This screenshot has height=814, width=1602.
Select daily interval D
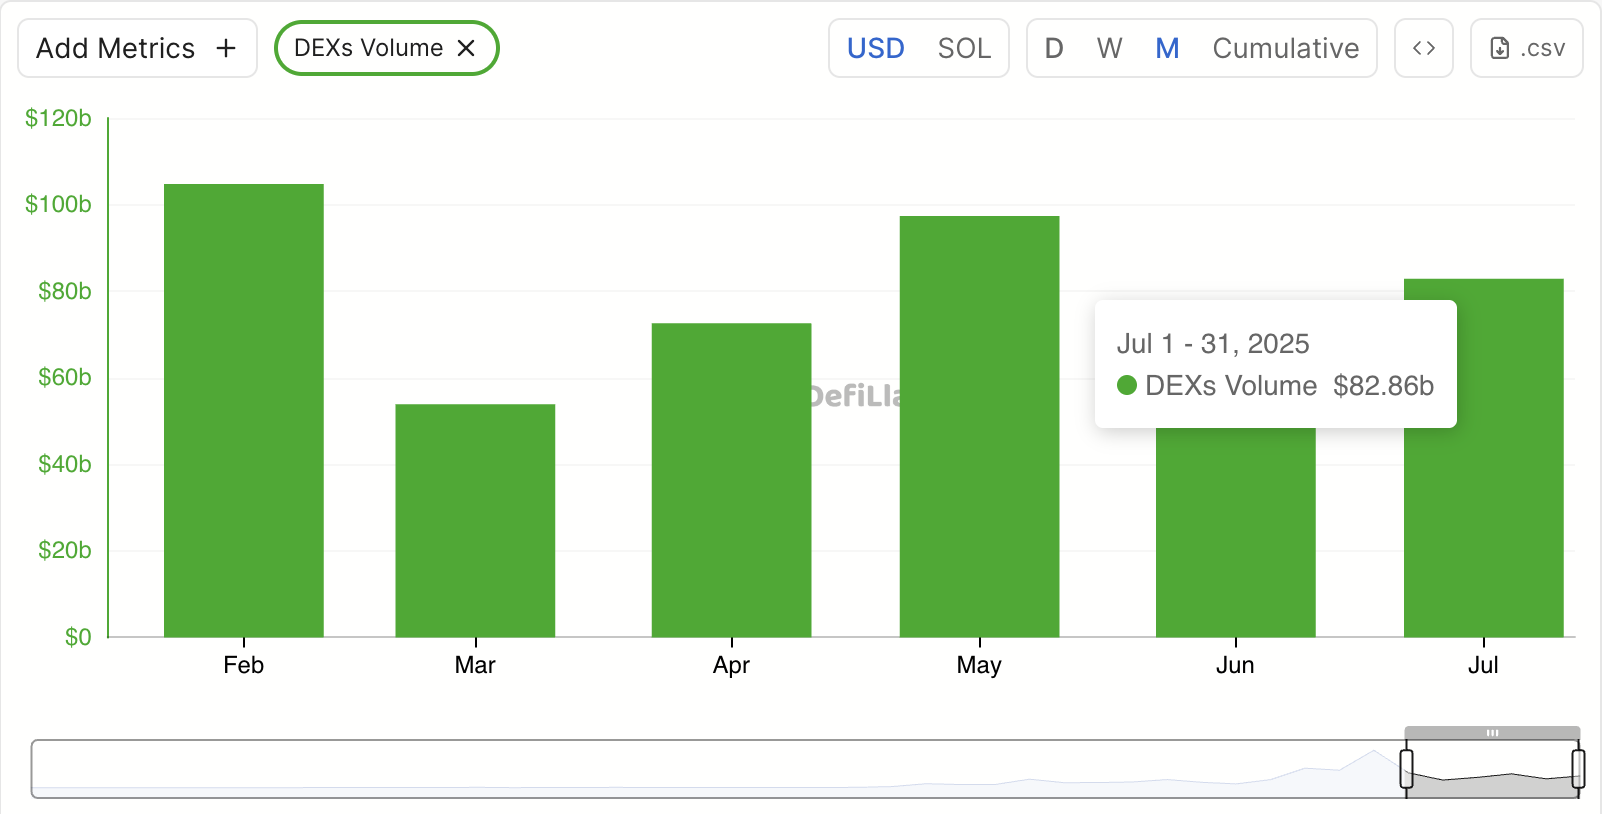[x=1054, y=48]
